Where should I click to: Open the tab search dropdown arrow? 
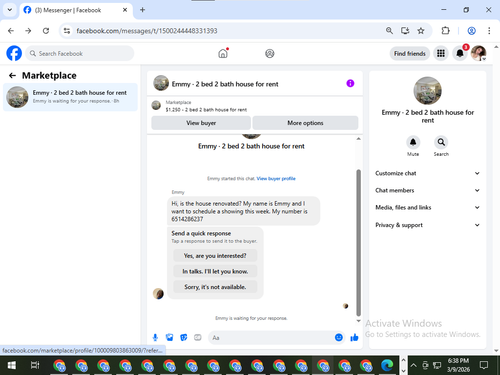coord(10,10)
